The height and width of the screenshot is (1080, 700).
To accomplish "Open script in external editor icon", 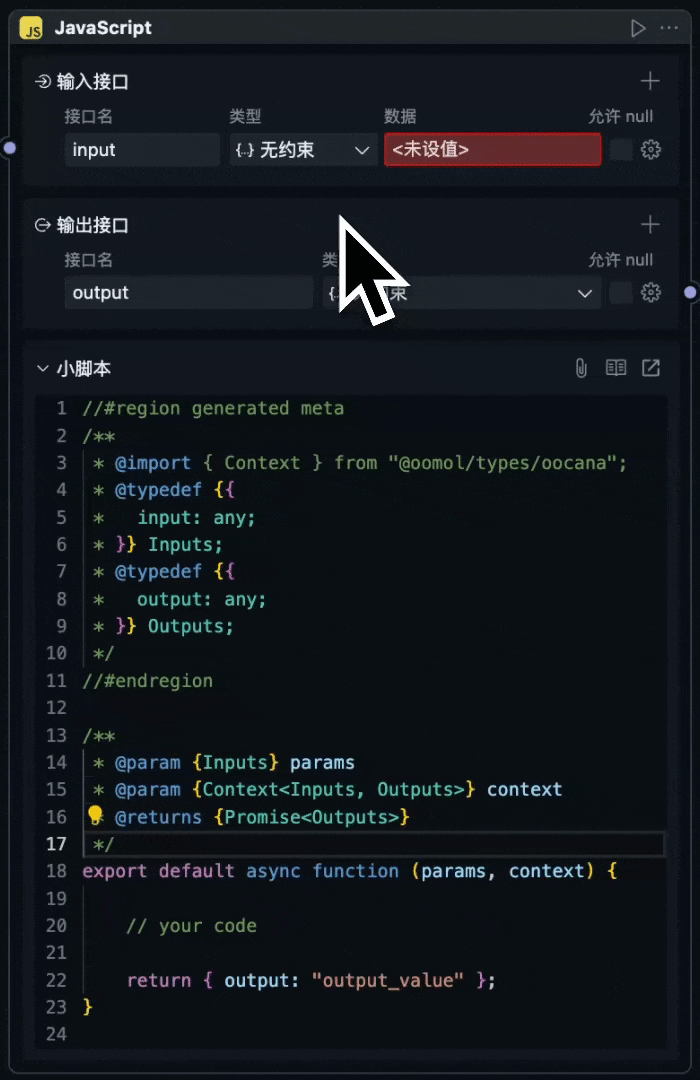I will click(x=651, y=368).
